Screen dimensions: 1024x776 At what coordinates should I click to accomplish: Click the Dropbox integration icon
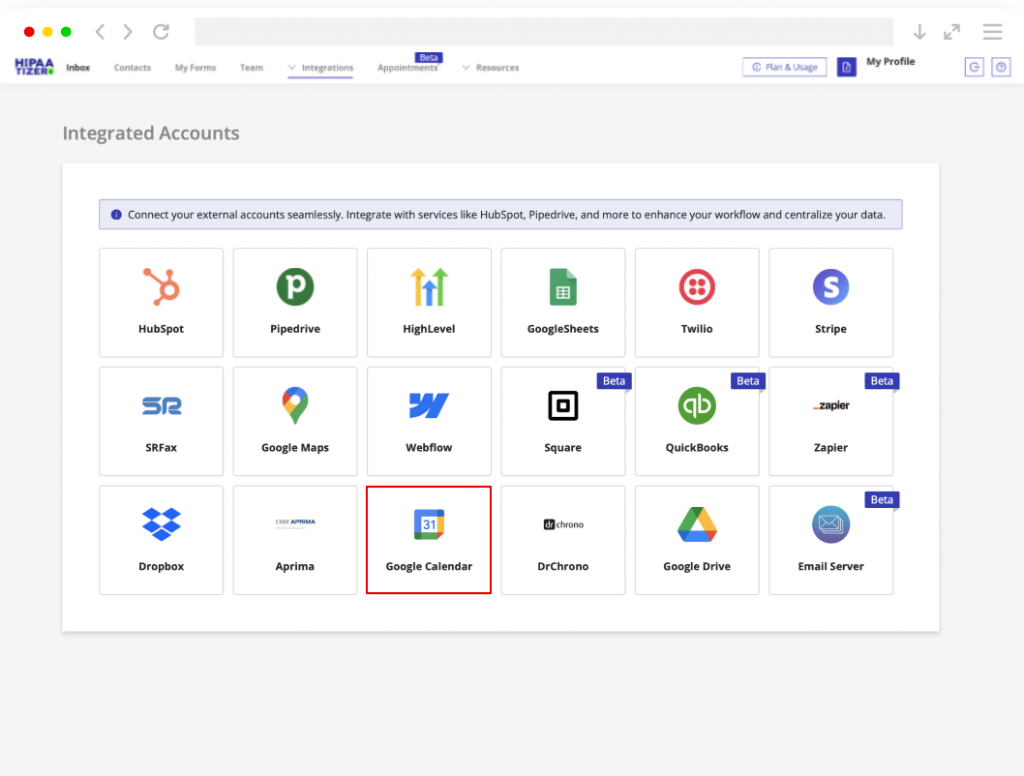161,525
